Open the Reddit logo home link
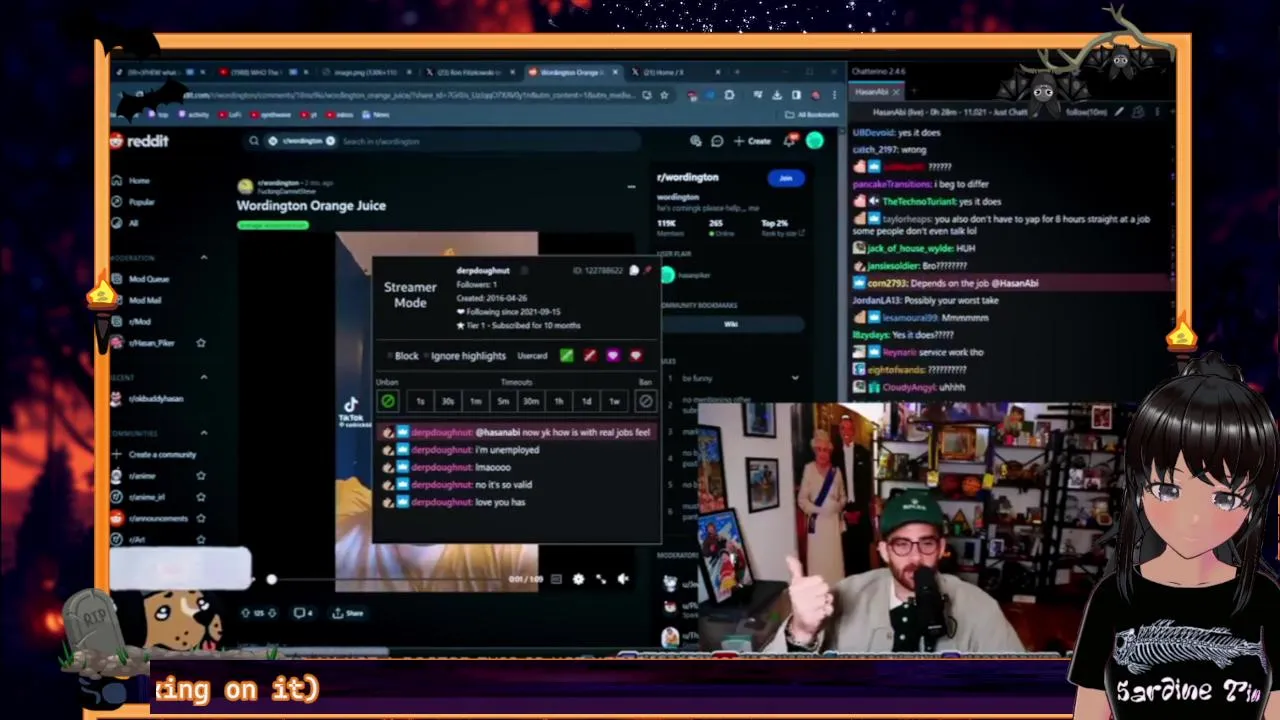Viewport: 1280px width, 720px height. [x=140, y=141]
